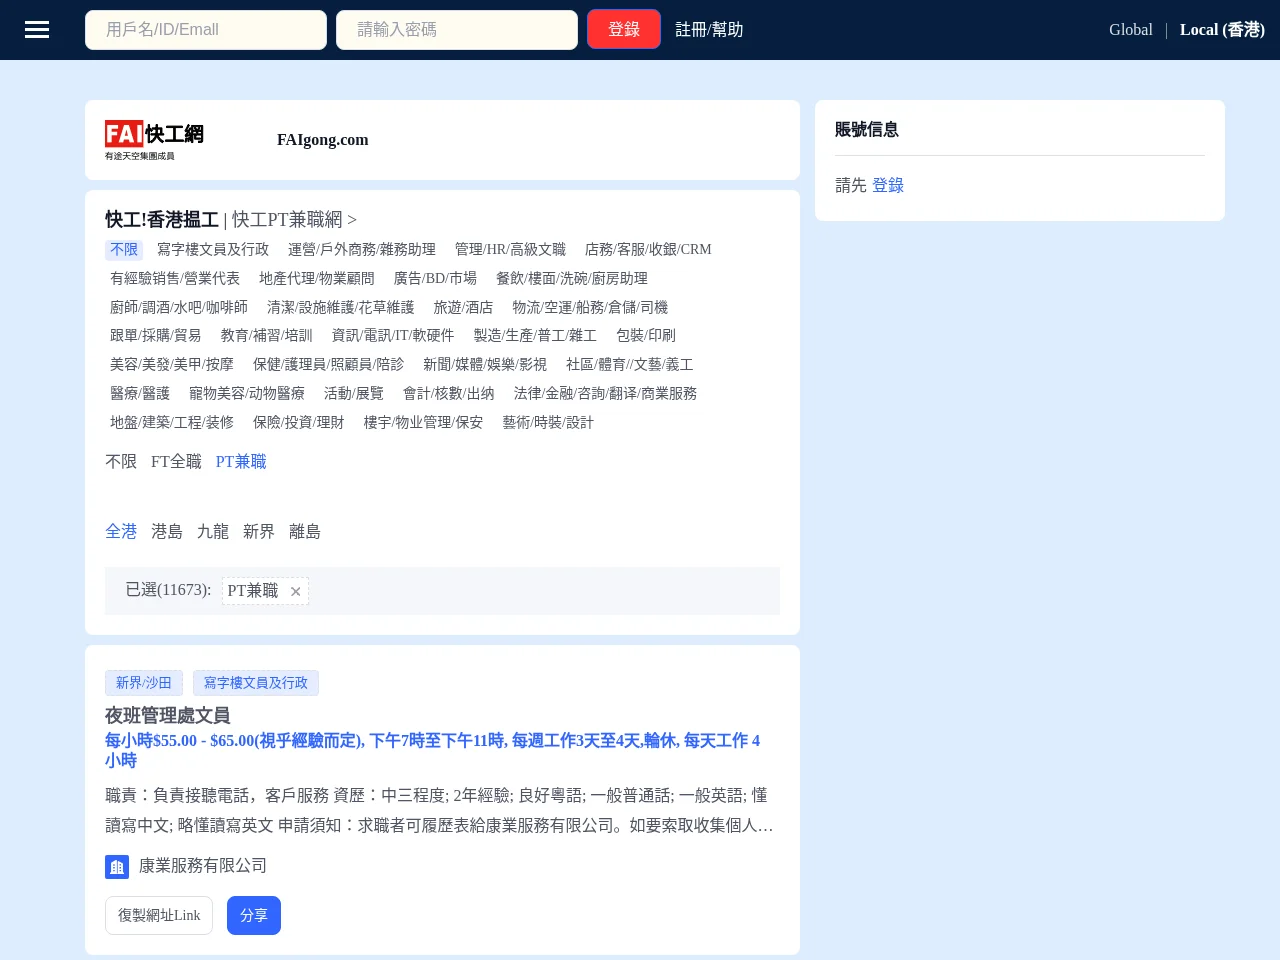
Task: Filter by 樓宇/物业管理/保安
Action: point(423,423)
